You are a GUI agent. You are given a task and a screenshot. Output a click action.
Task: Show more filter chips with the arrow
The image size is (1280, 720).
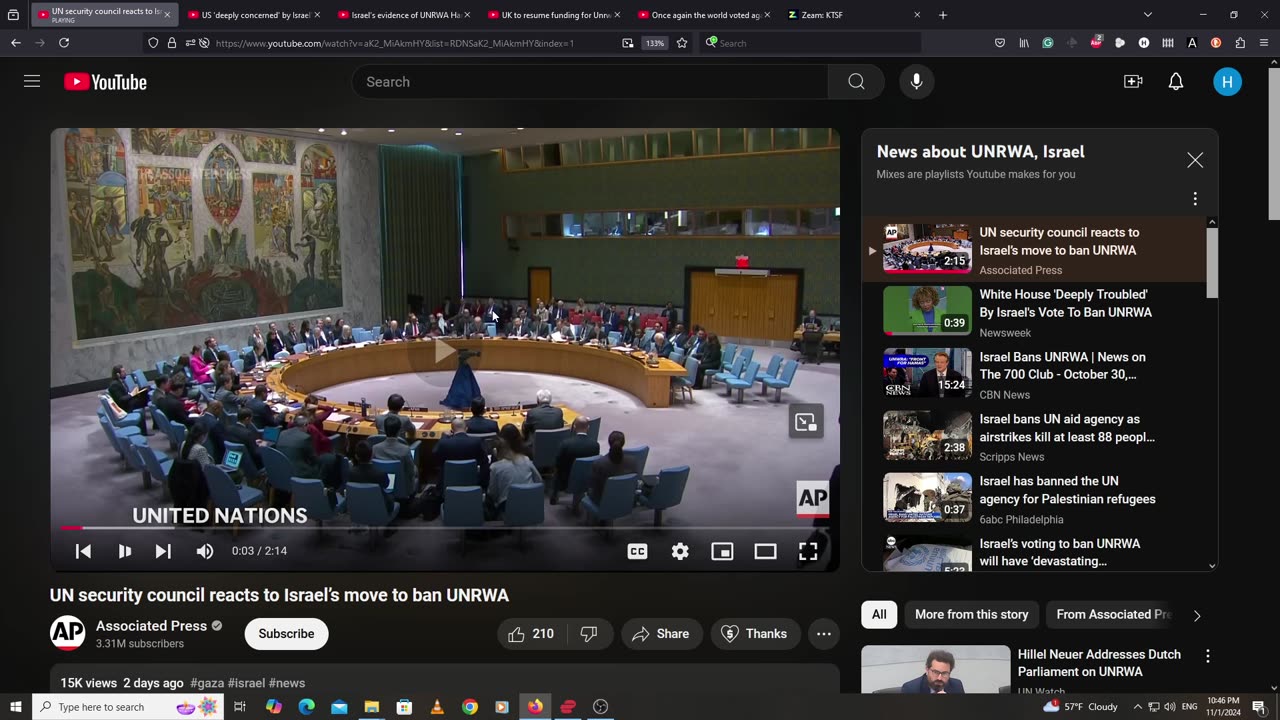[1197, 615]
